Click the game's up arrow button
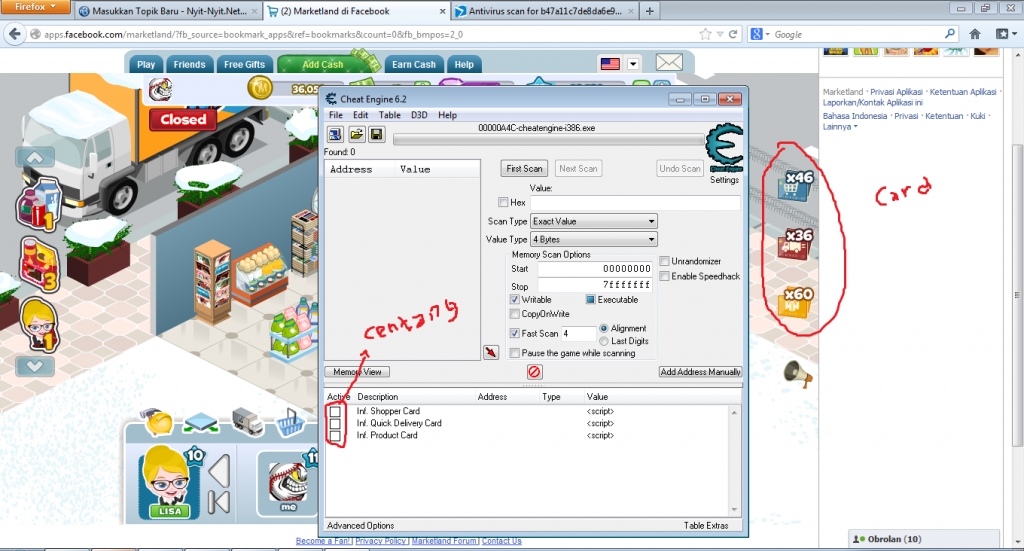The height and width of the screenshot is (551, 1024). click(x=35, y=157)
